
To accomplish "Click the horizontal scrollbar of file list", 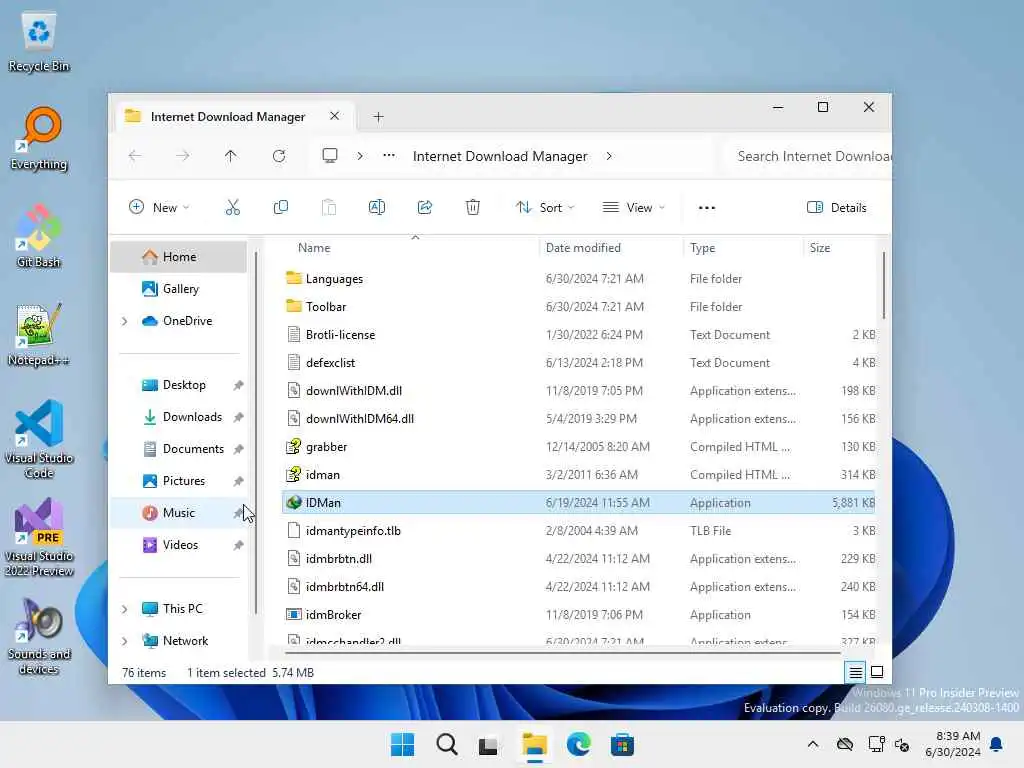I will pos(563,652).
